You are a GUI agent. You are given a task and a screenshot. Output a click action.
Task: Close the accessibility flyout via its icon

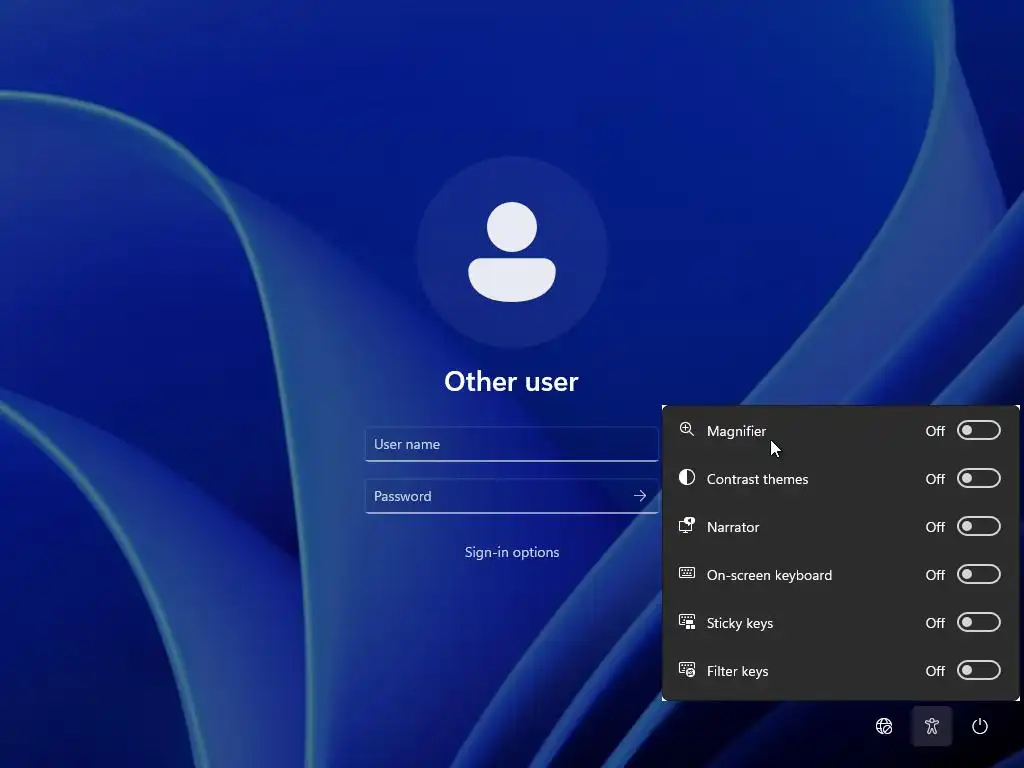[x=931, y=726]
